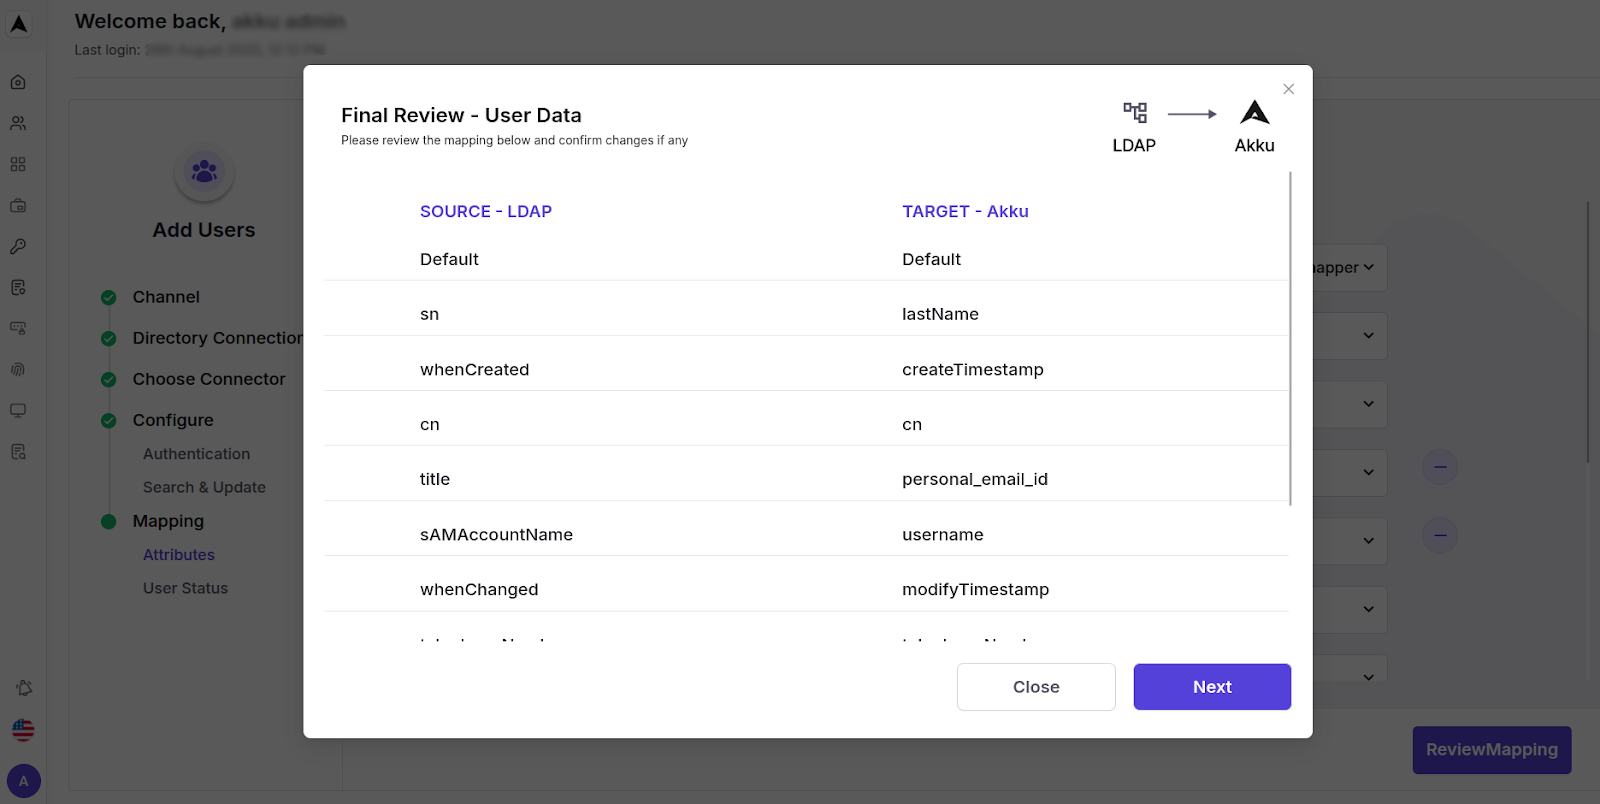
Task: Open the User Status sub-step
Action: click(185, 588)
